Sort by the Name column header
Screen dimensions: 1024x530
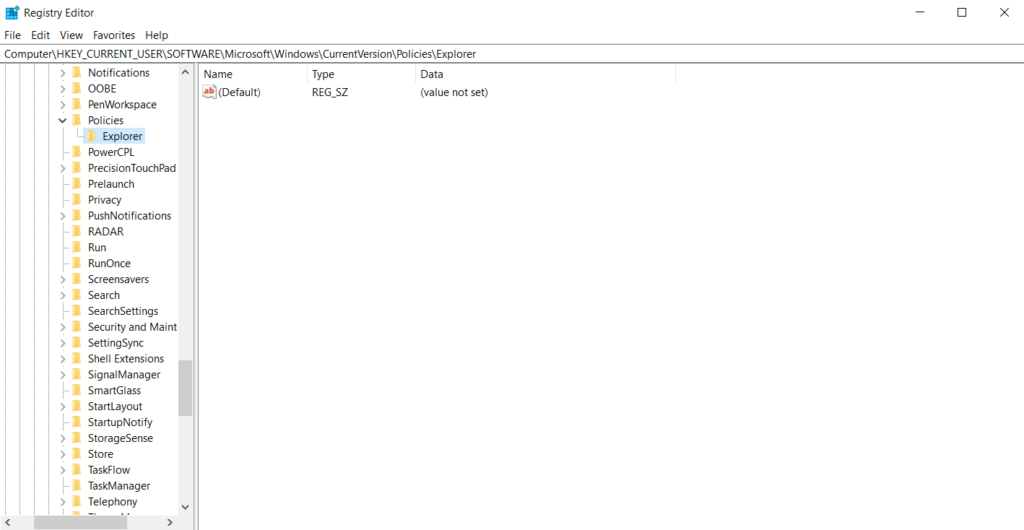253,74
